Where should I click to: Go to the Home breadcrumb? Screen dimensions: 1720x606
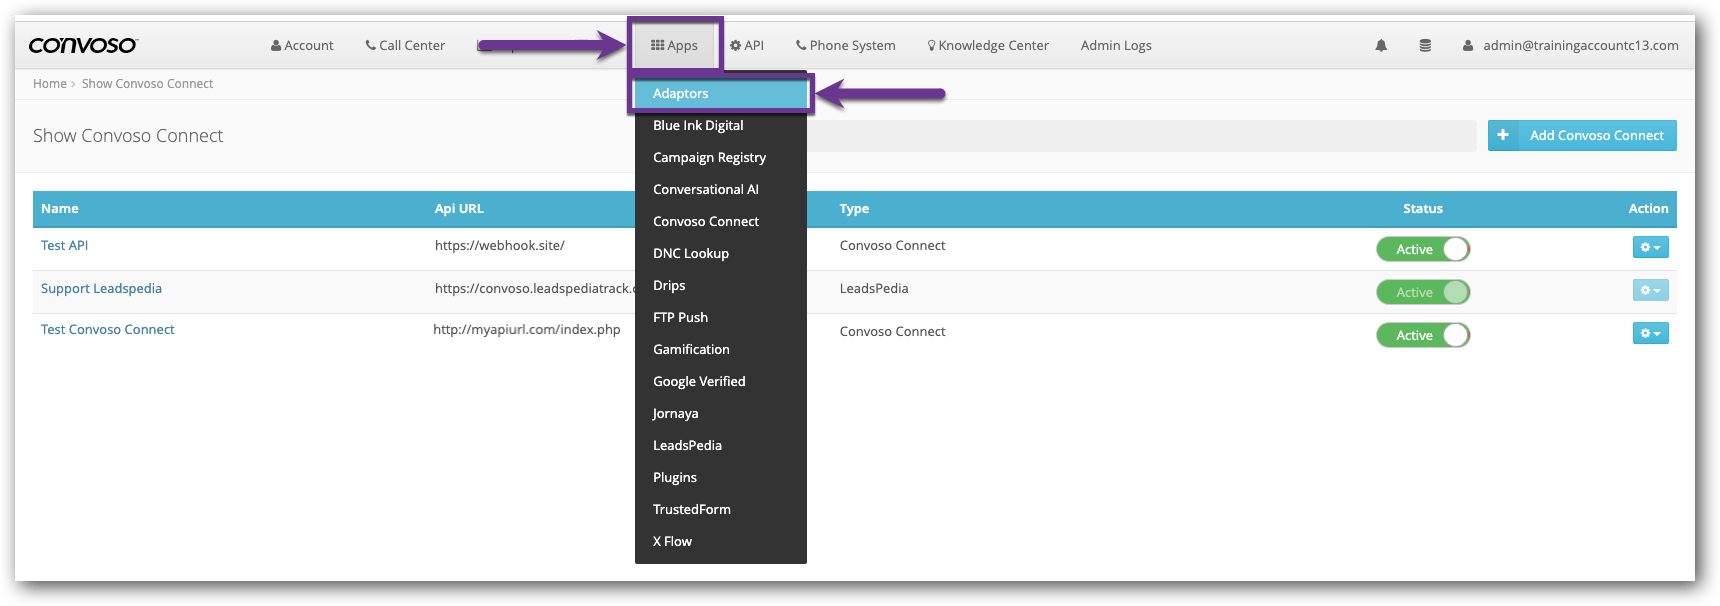(50, 84)
